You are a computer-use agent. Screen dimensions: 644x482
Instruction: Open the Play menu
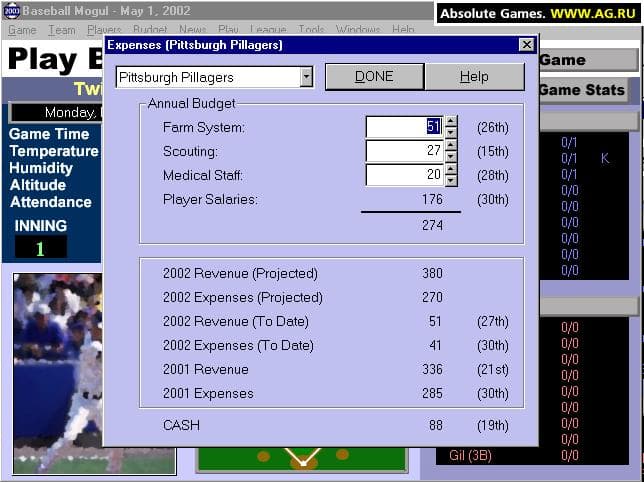click(228, 30)
